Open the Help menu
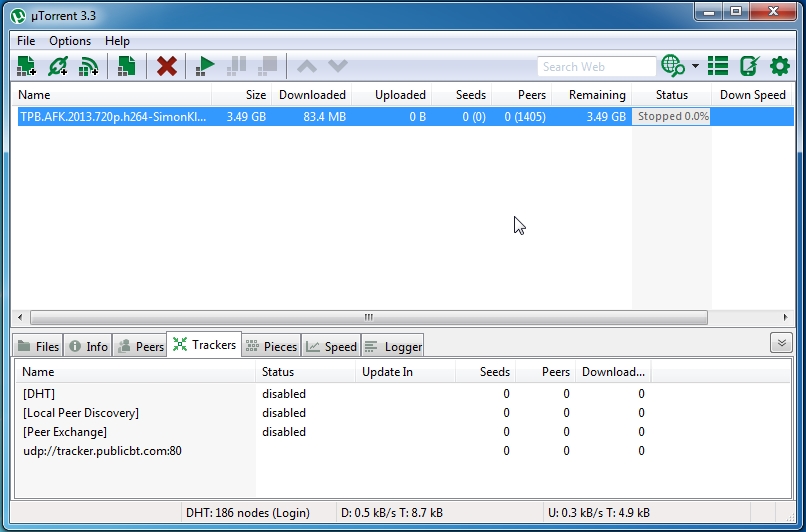Viewport: 806px width, 532px height. [117, 41]
